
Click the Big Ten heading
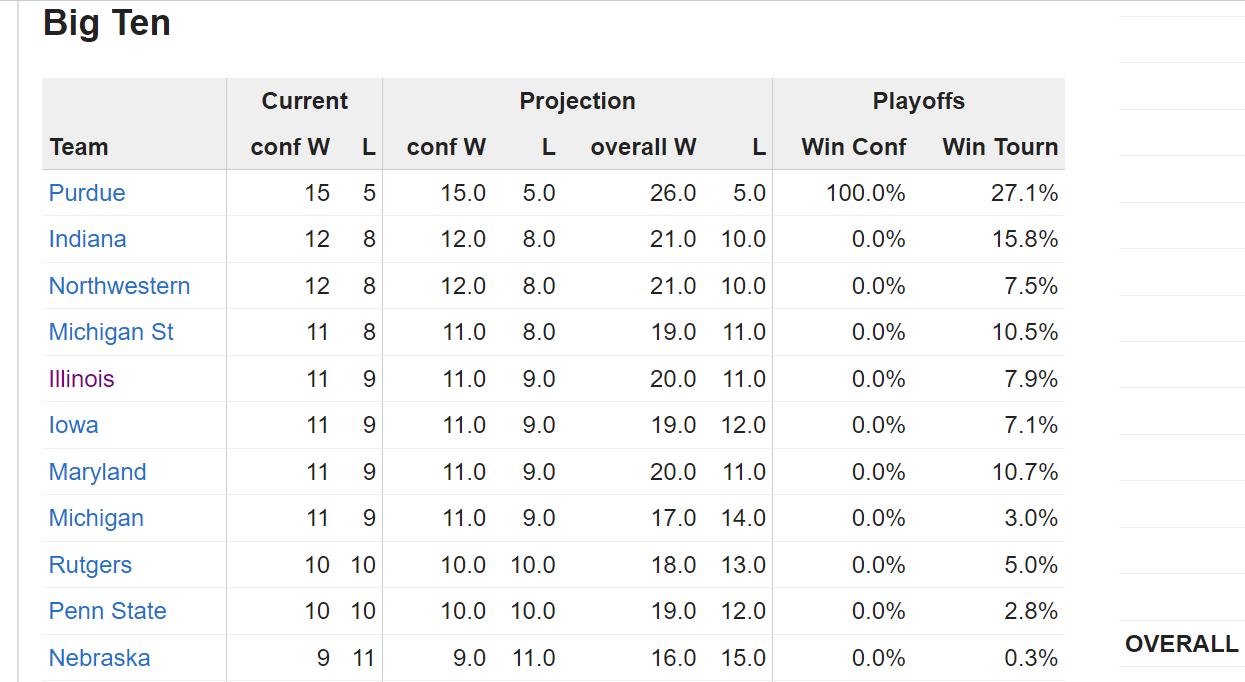coord(107,23)
